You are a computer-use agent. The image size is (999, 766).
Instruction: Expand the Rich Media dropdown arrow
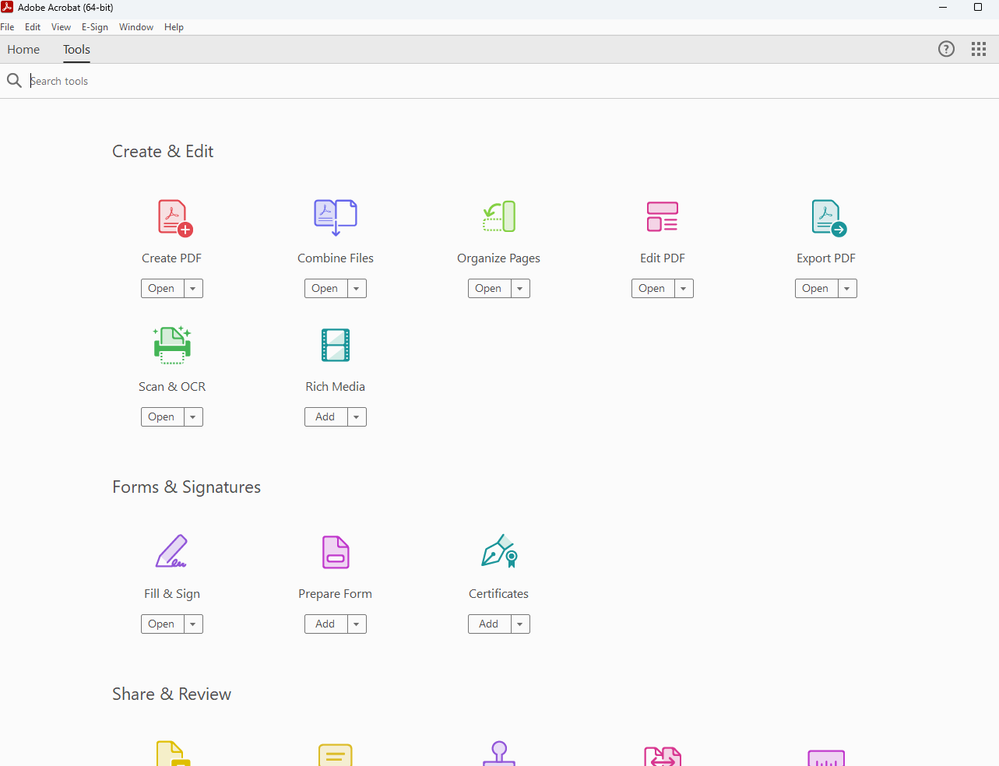pyautogui.click(x=357, y=417)
